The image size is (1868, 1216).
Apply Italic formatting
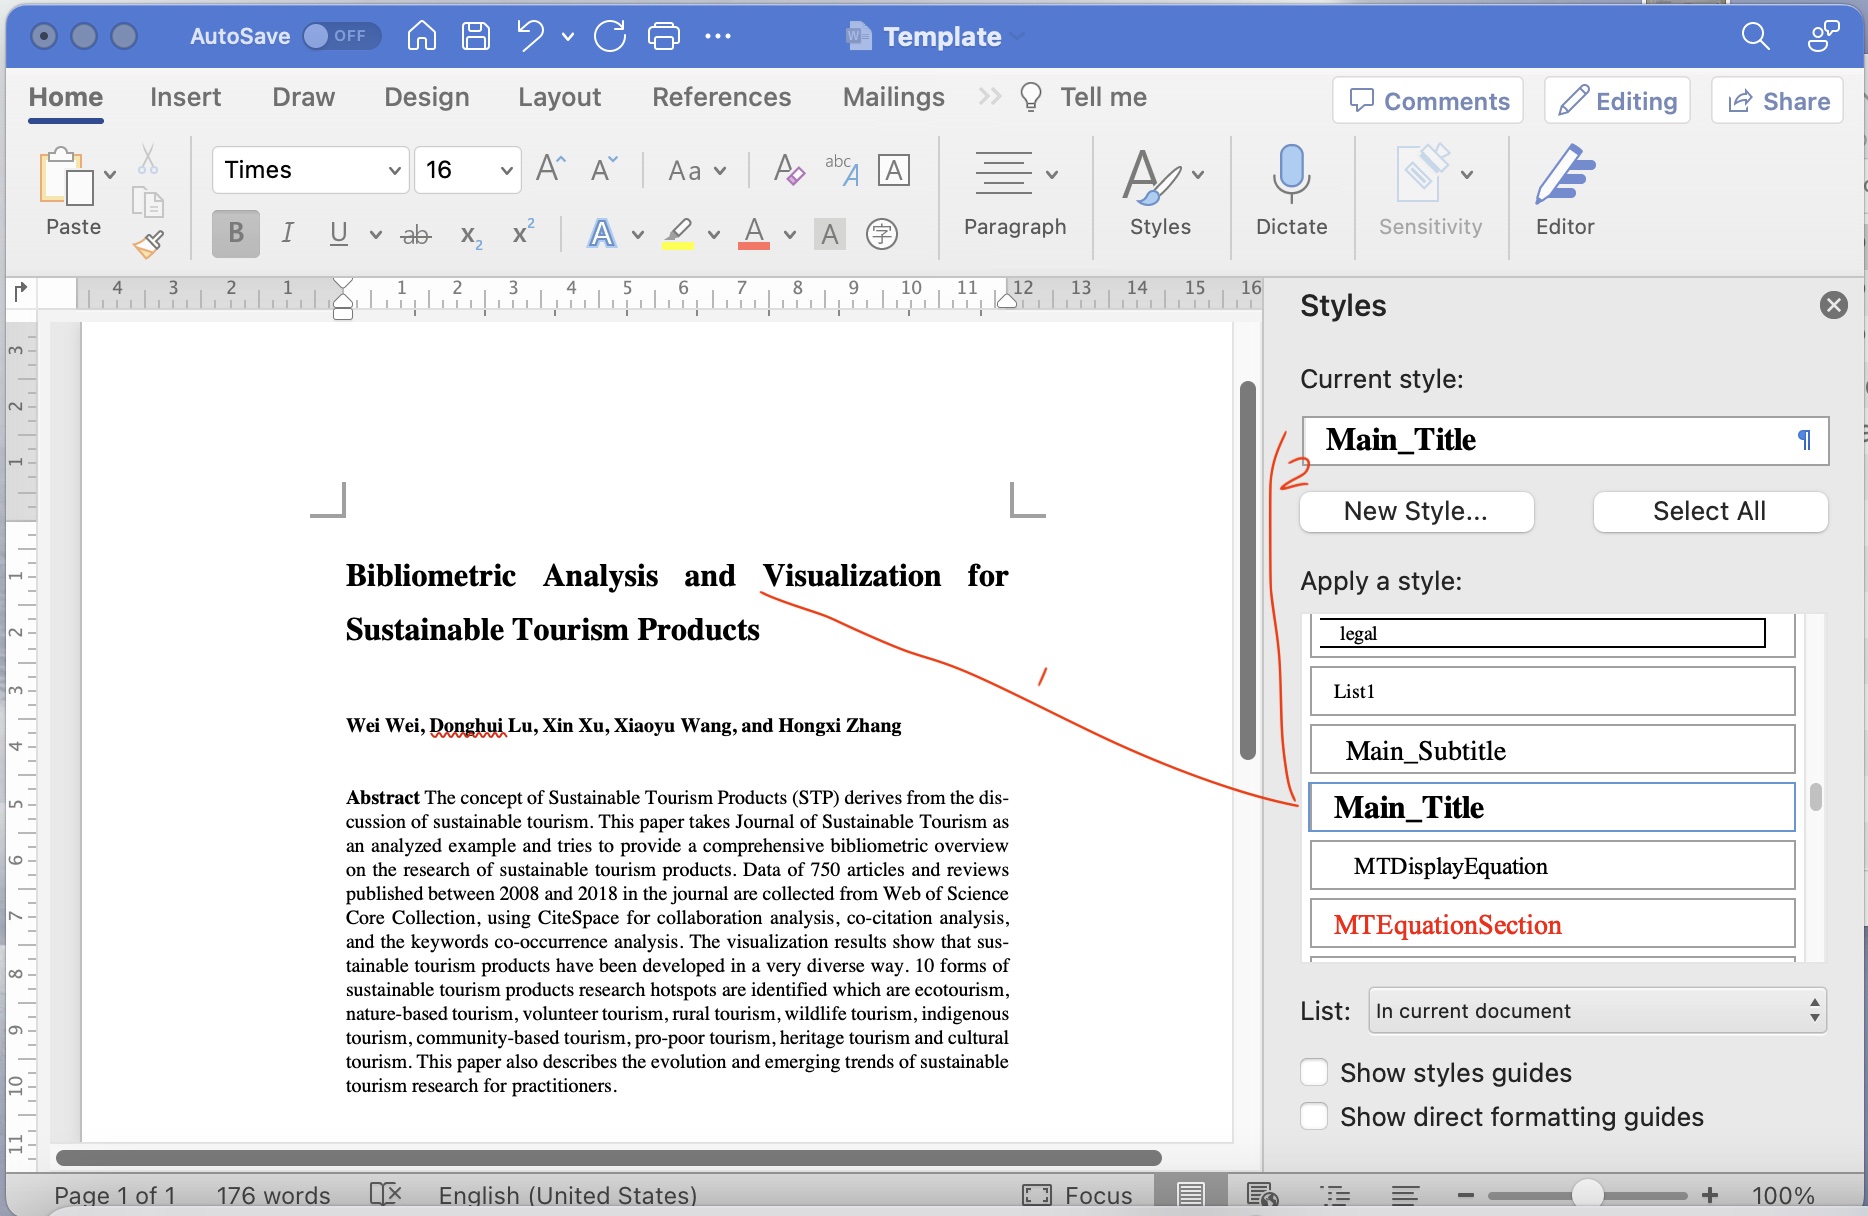(287, 234)
